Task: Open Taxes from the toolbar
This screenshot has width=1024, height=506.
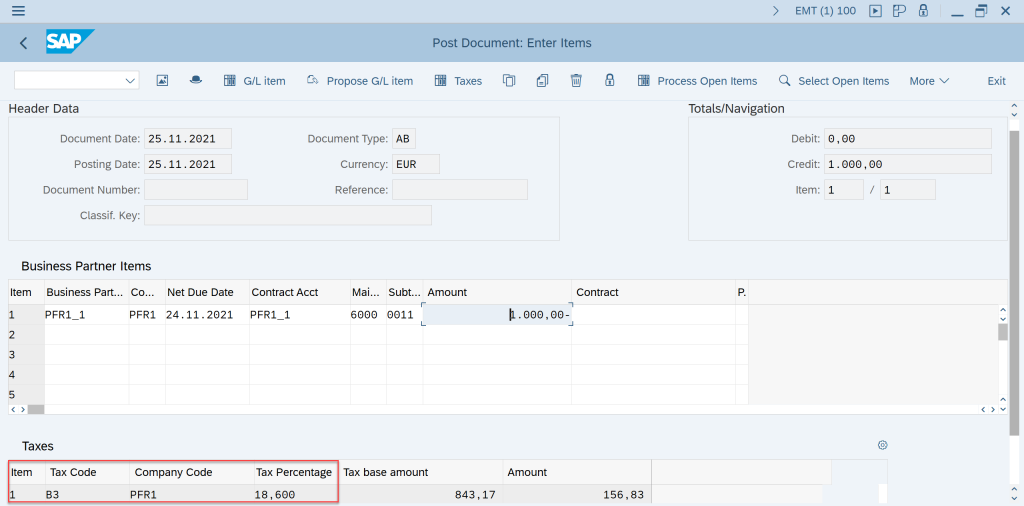Action: 458,81
